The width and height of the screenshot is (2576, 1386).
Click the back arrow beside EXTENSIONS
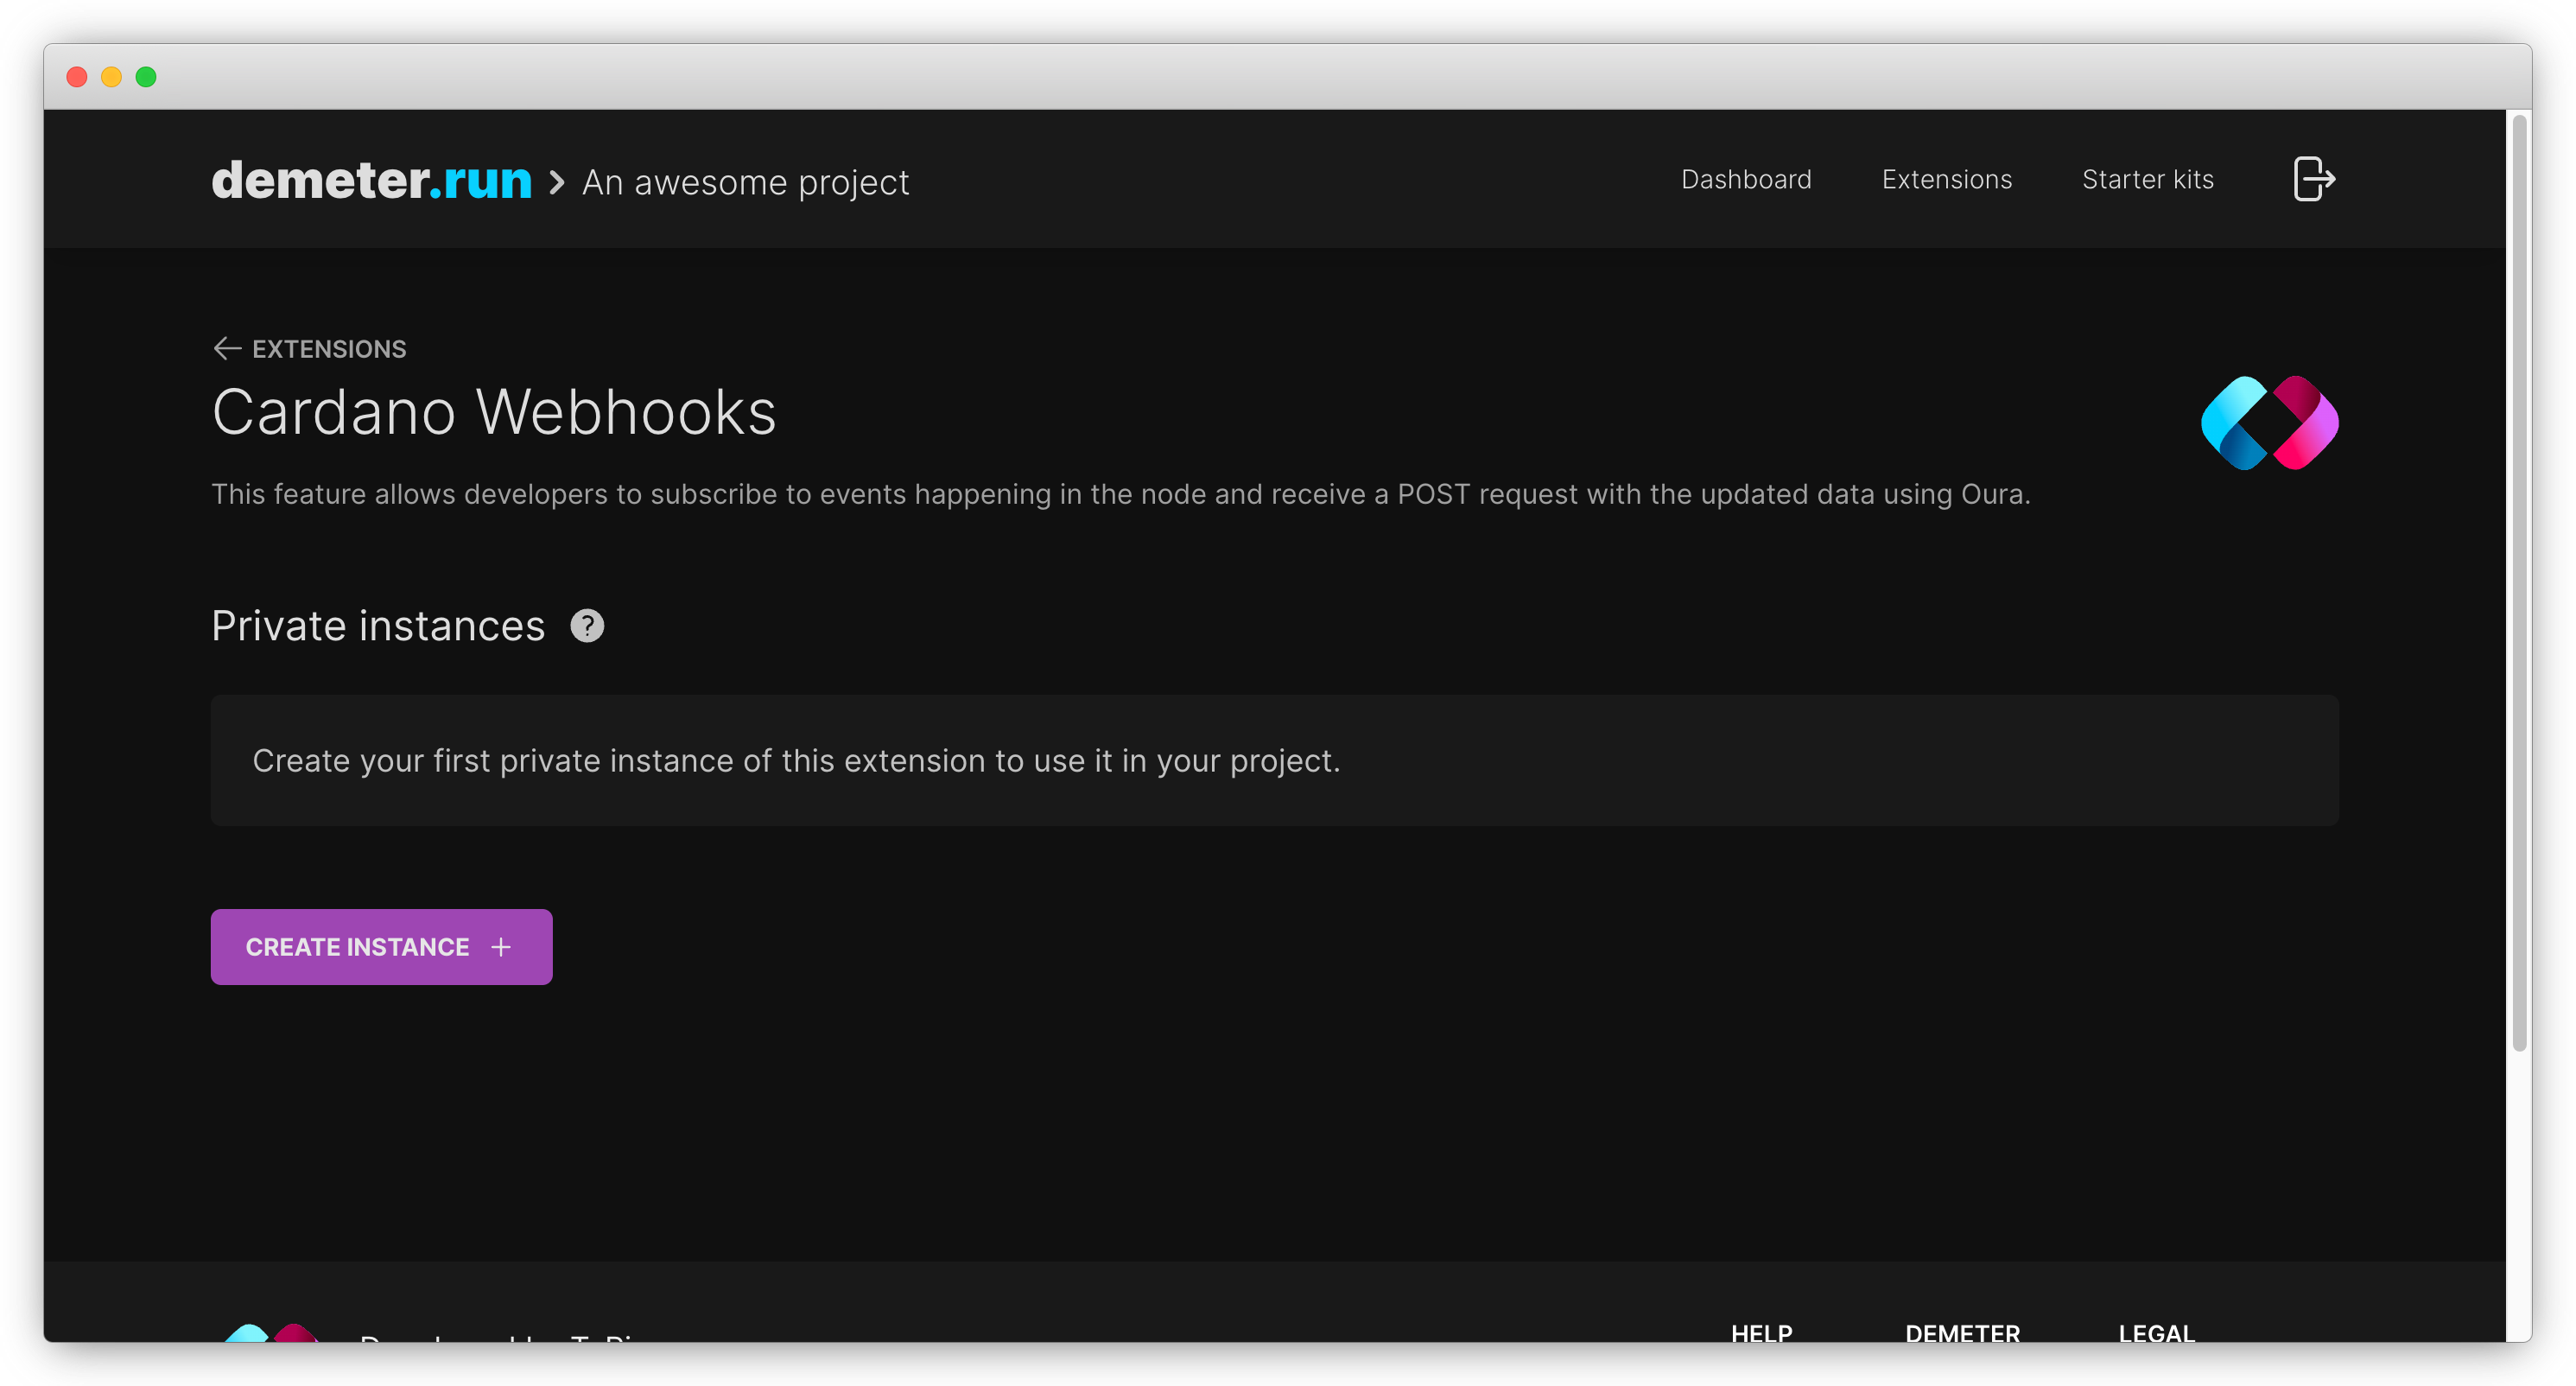click(x=227, y=348)
